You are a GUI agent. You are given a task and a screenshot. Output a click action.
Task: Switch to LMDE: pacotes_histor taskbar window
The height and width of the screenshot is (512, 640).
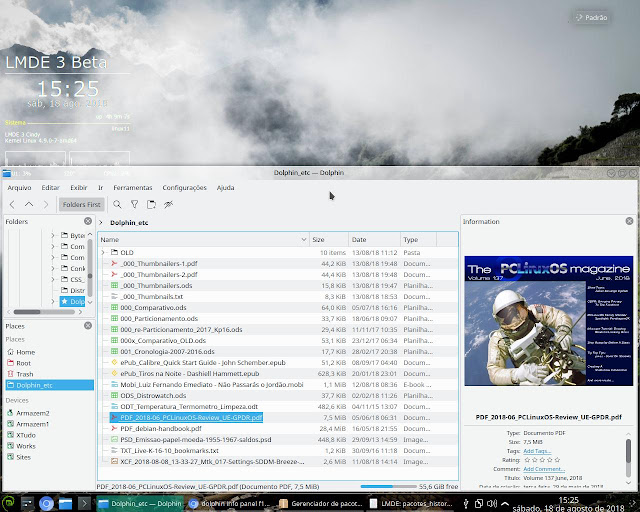411,503
